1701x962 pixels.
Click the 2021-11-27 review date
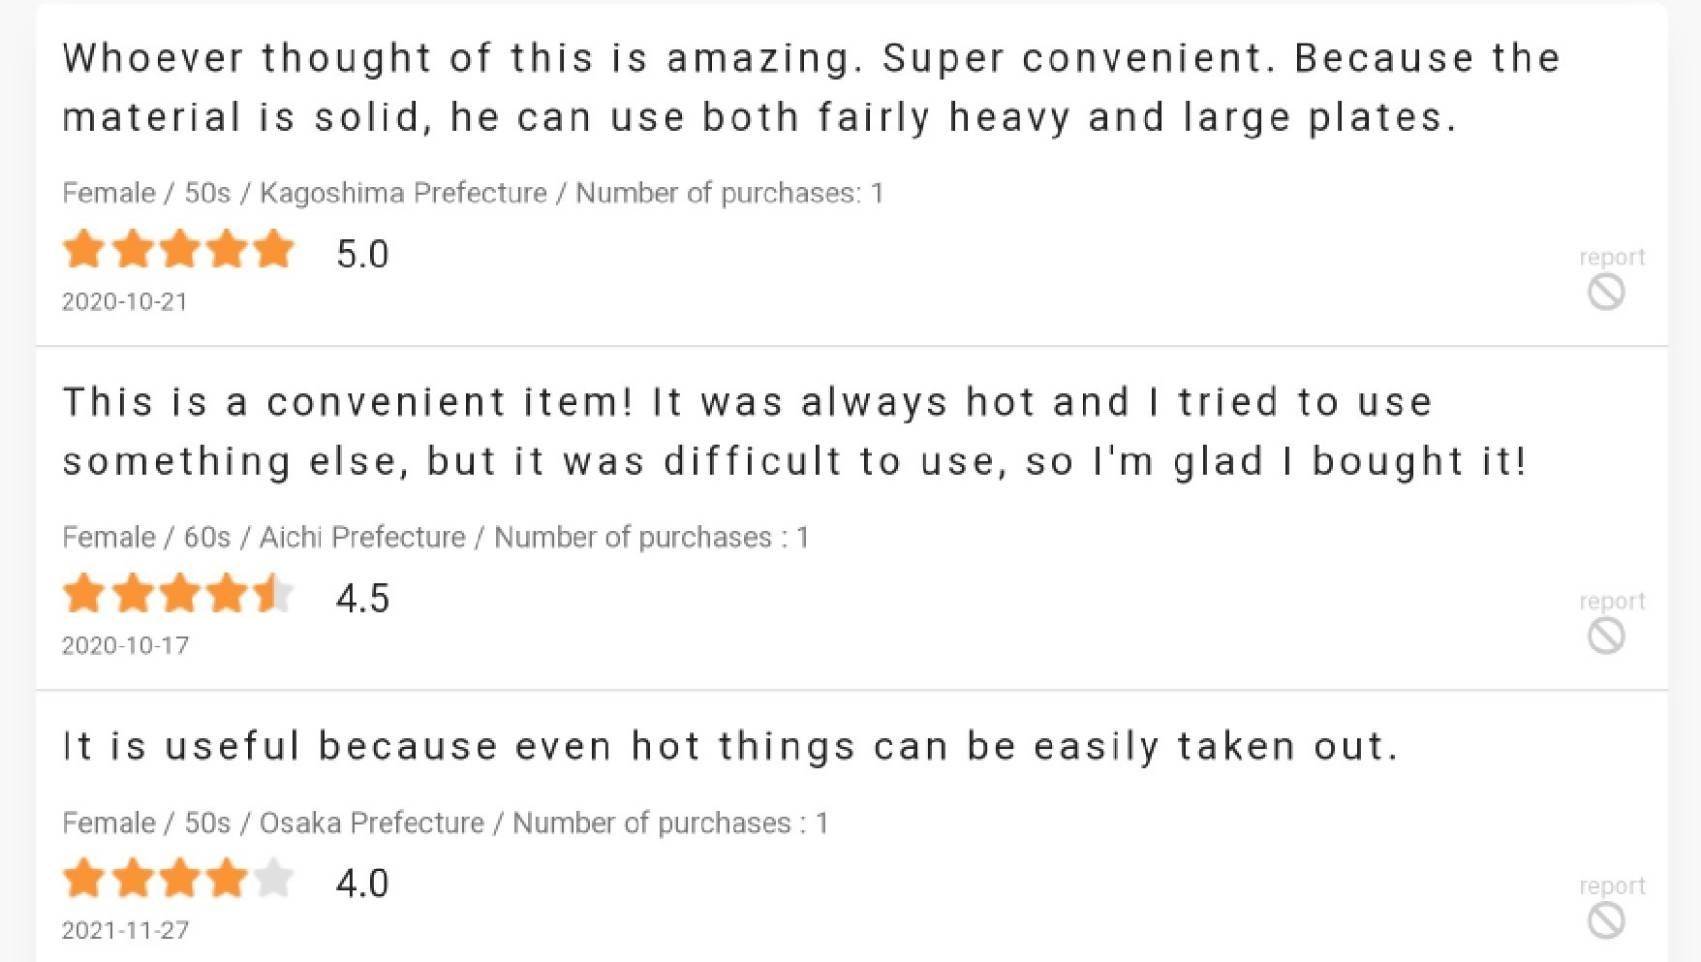pyautogui.click(x=125, y=931)
